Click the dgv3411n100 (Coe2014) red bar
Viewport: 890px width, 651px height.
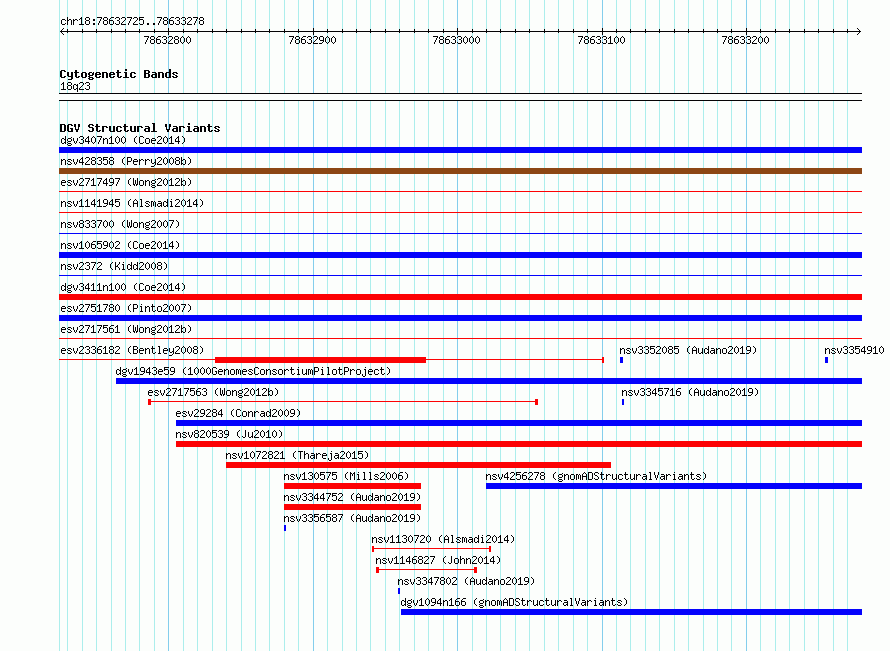click(460, 297)
